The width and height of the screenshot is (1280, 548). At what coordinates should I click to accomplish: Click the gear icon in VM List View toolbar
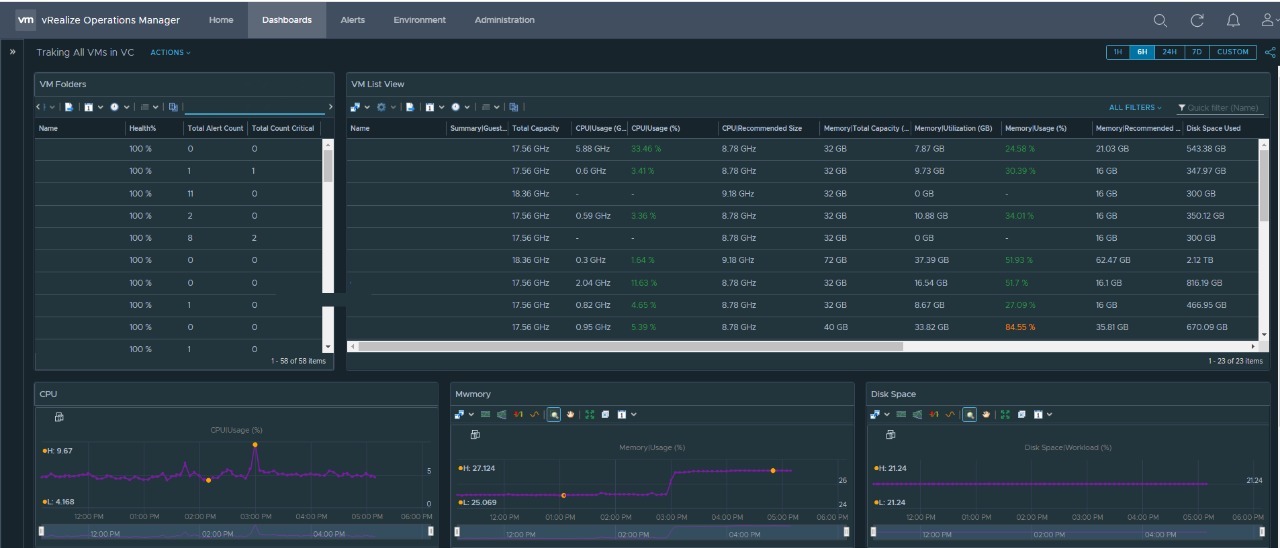[x=381, y=107]
